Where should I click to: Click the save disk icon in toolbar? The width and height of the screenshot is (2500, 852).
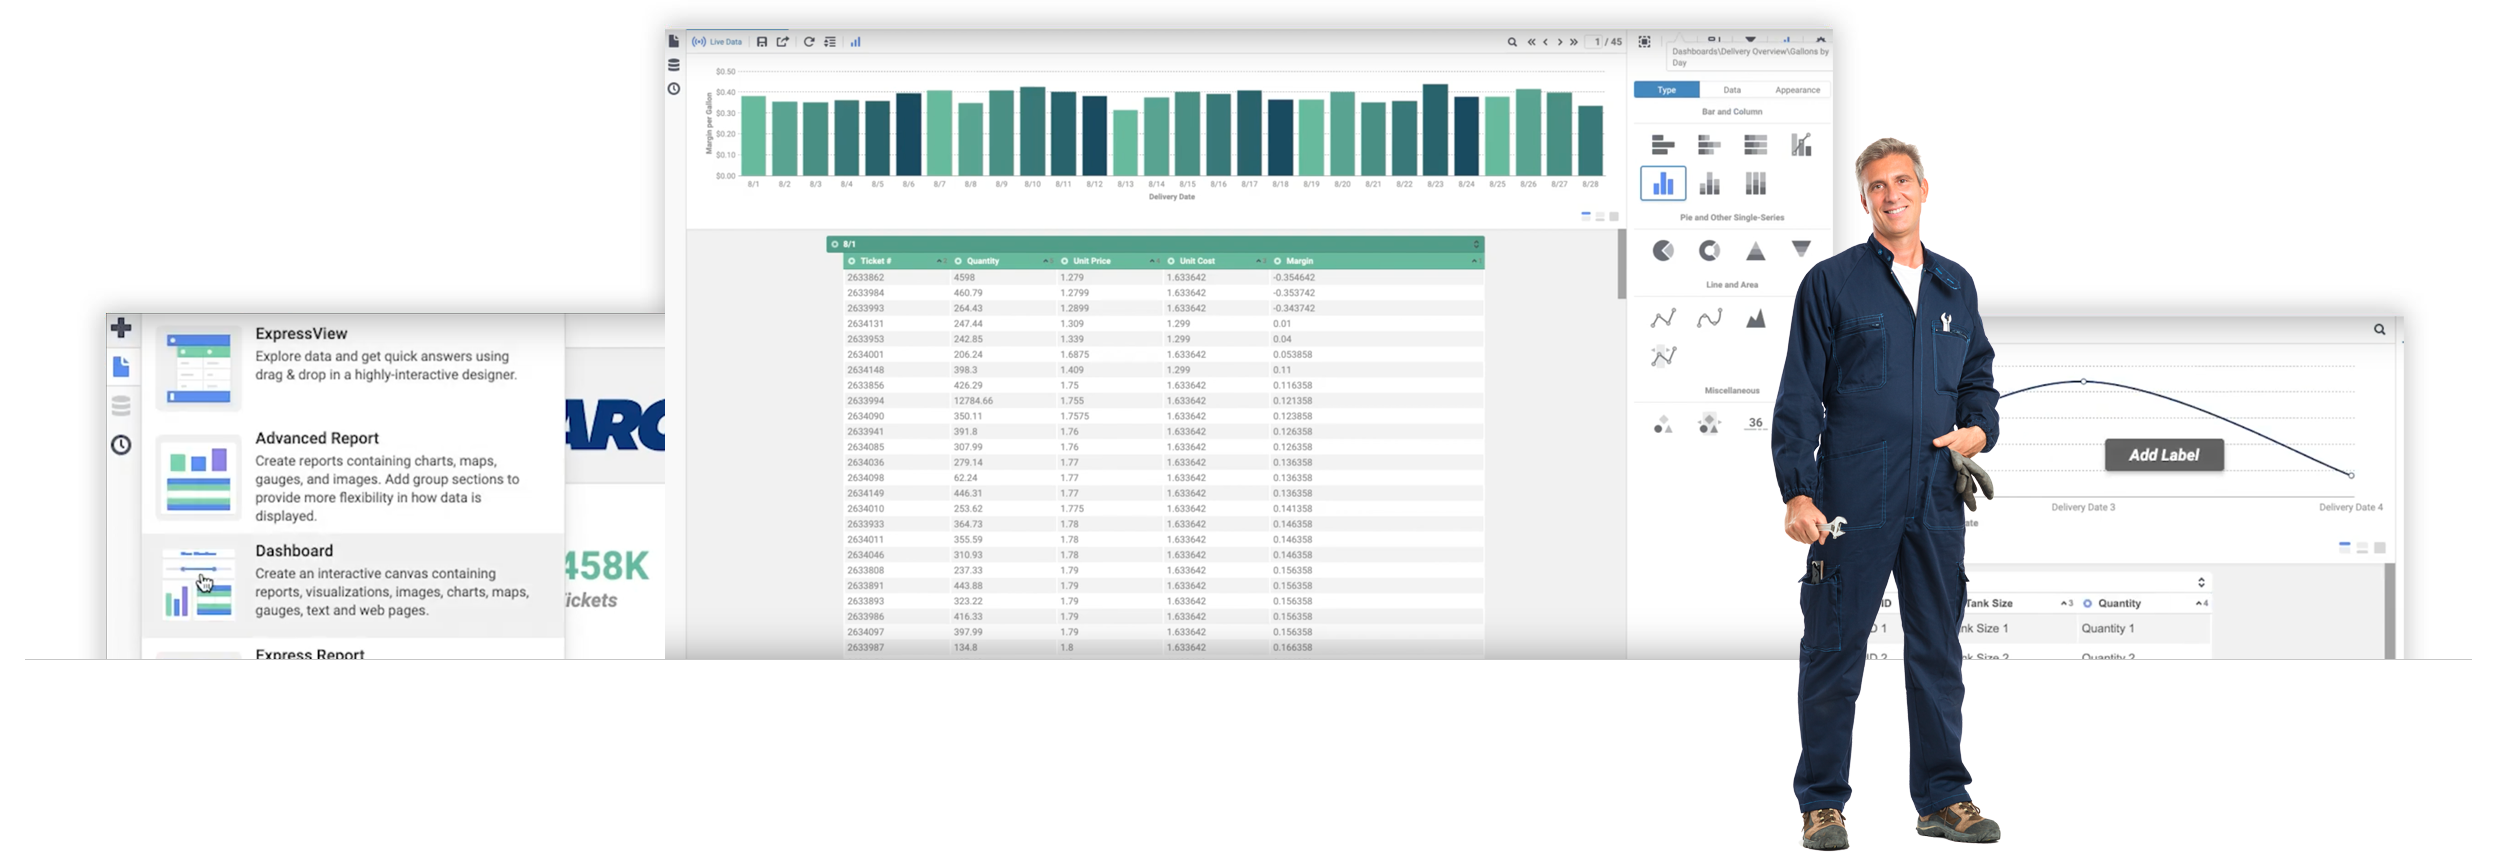point(762,42)
